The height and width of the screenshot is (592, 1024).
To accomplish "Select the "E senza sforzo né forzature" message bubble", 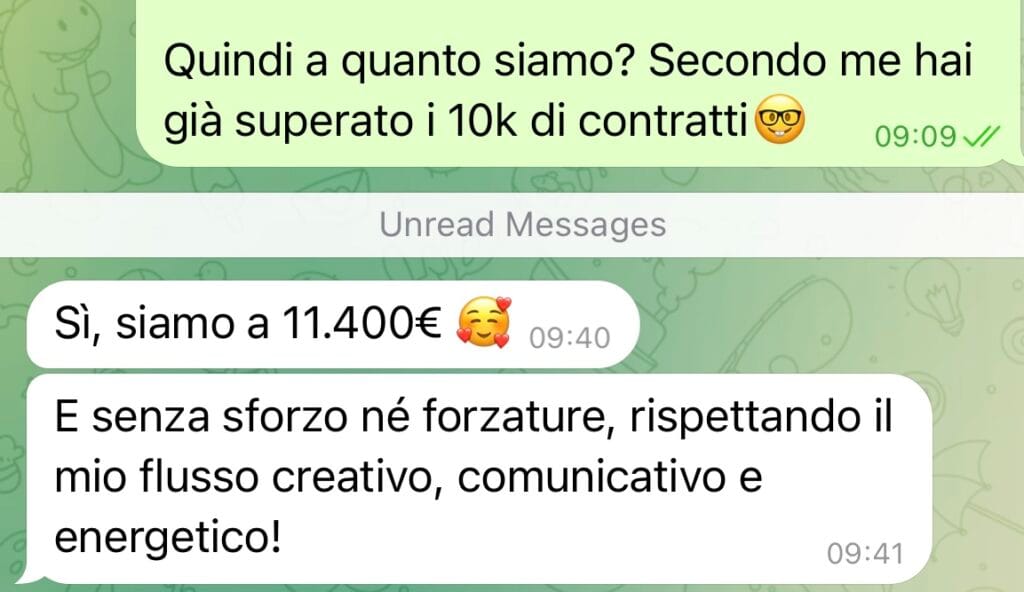I will [479, 480].
